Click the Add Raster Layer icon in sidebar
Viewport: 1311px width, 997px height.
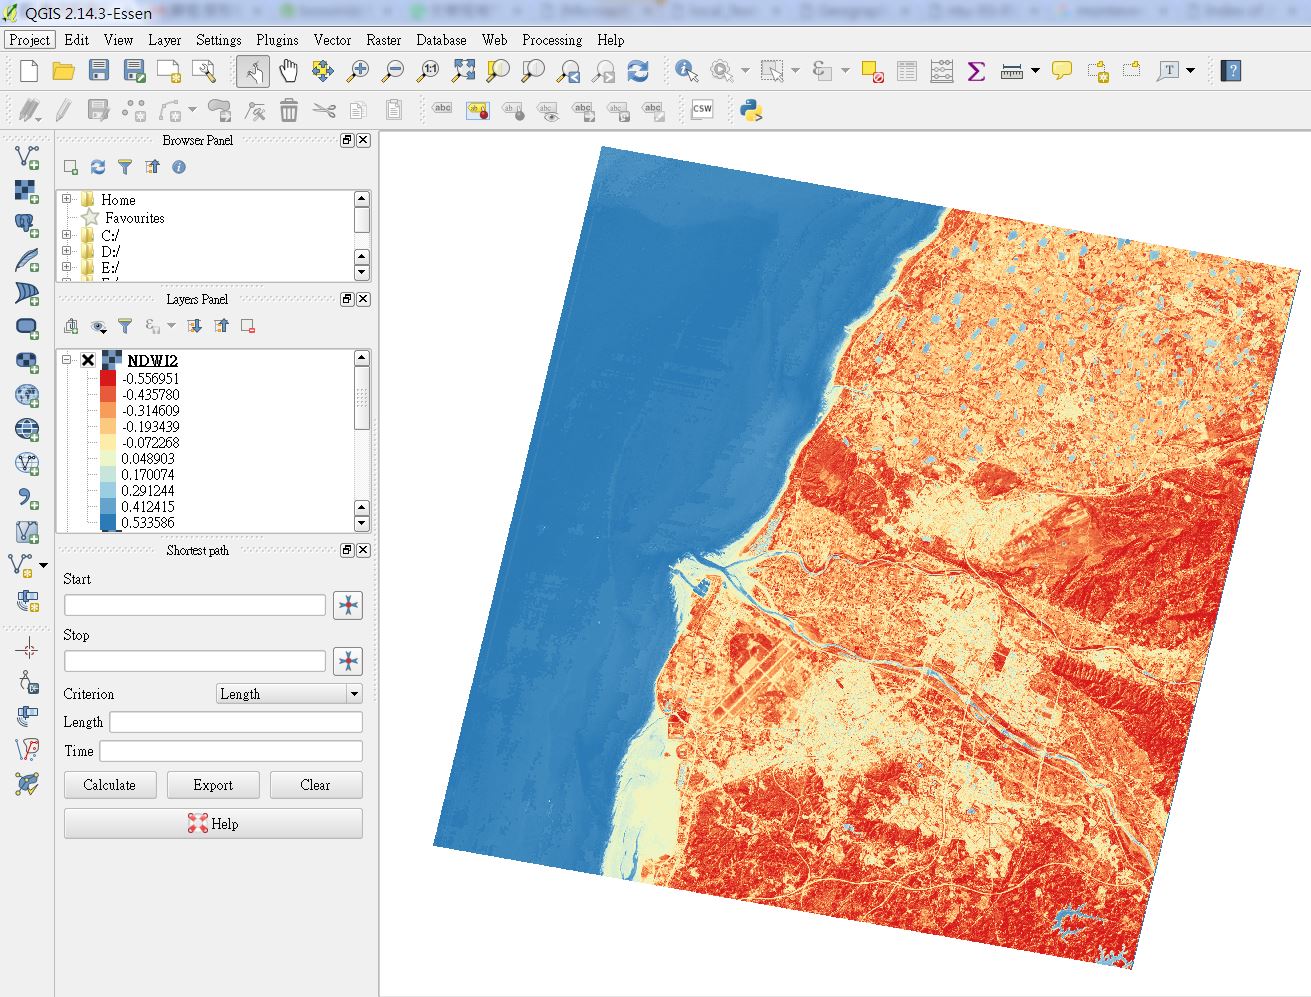26,190
